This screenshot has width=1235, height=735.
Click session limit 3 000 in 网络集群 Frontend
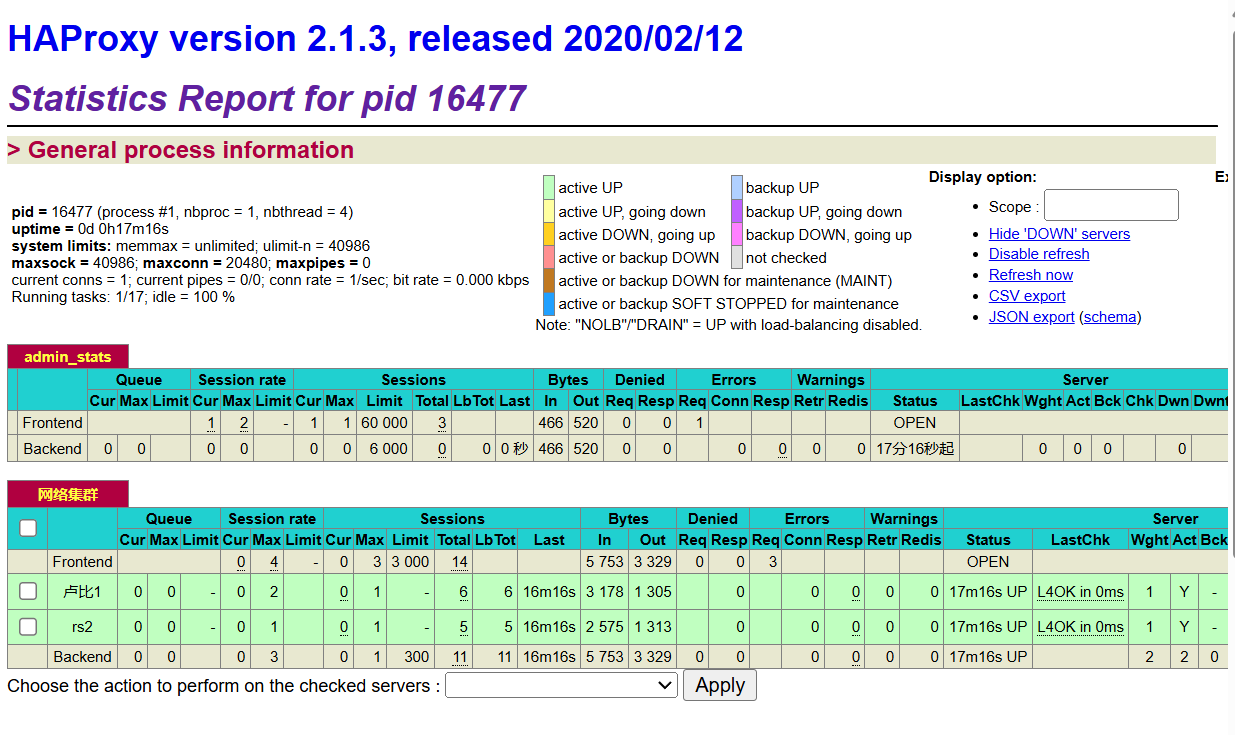pos(410,562)
